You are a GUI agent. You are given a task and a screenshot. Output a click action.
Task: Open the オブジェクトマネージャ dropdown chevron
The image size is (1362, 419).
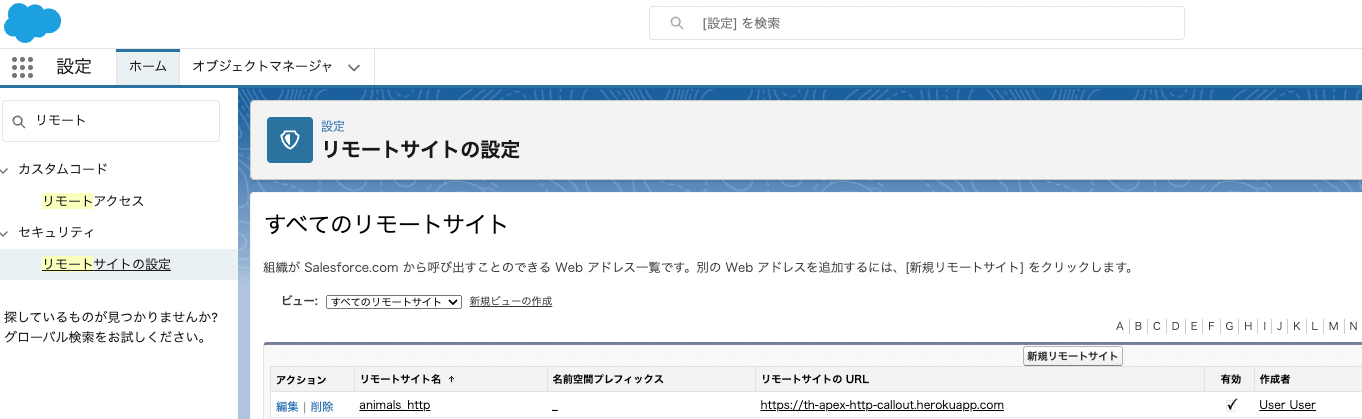(353, 68)
